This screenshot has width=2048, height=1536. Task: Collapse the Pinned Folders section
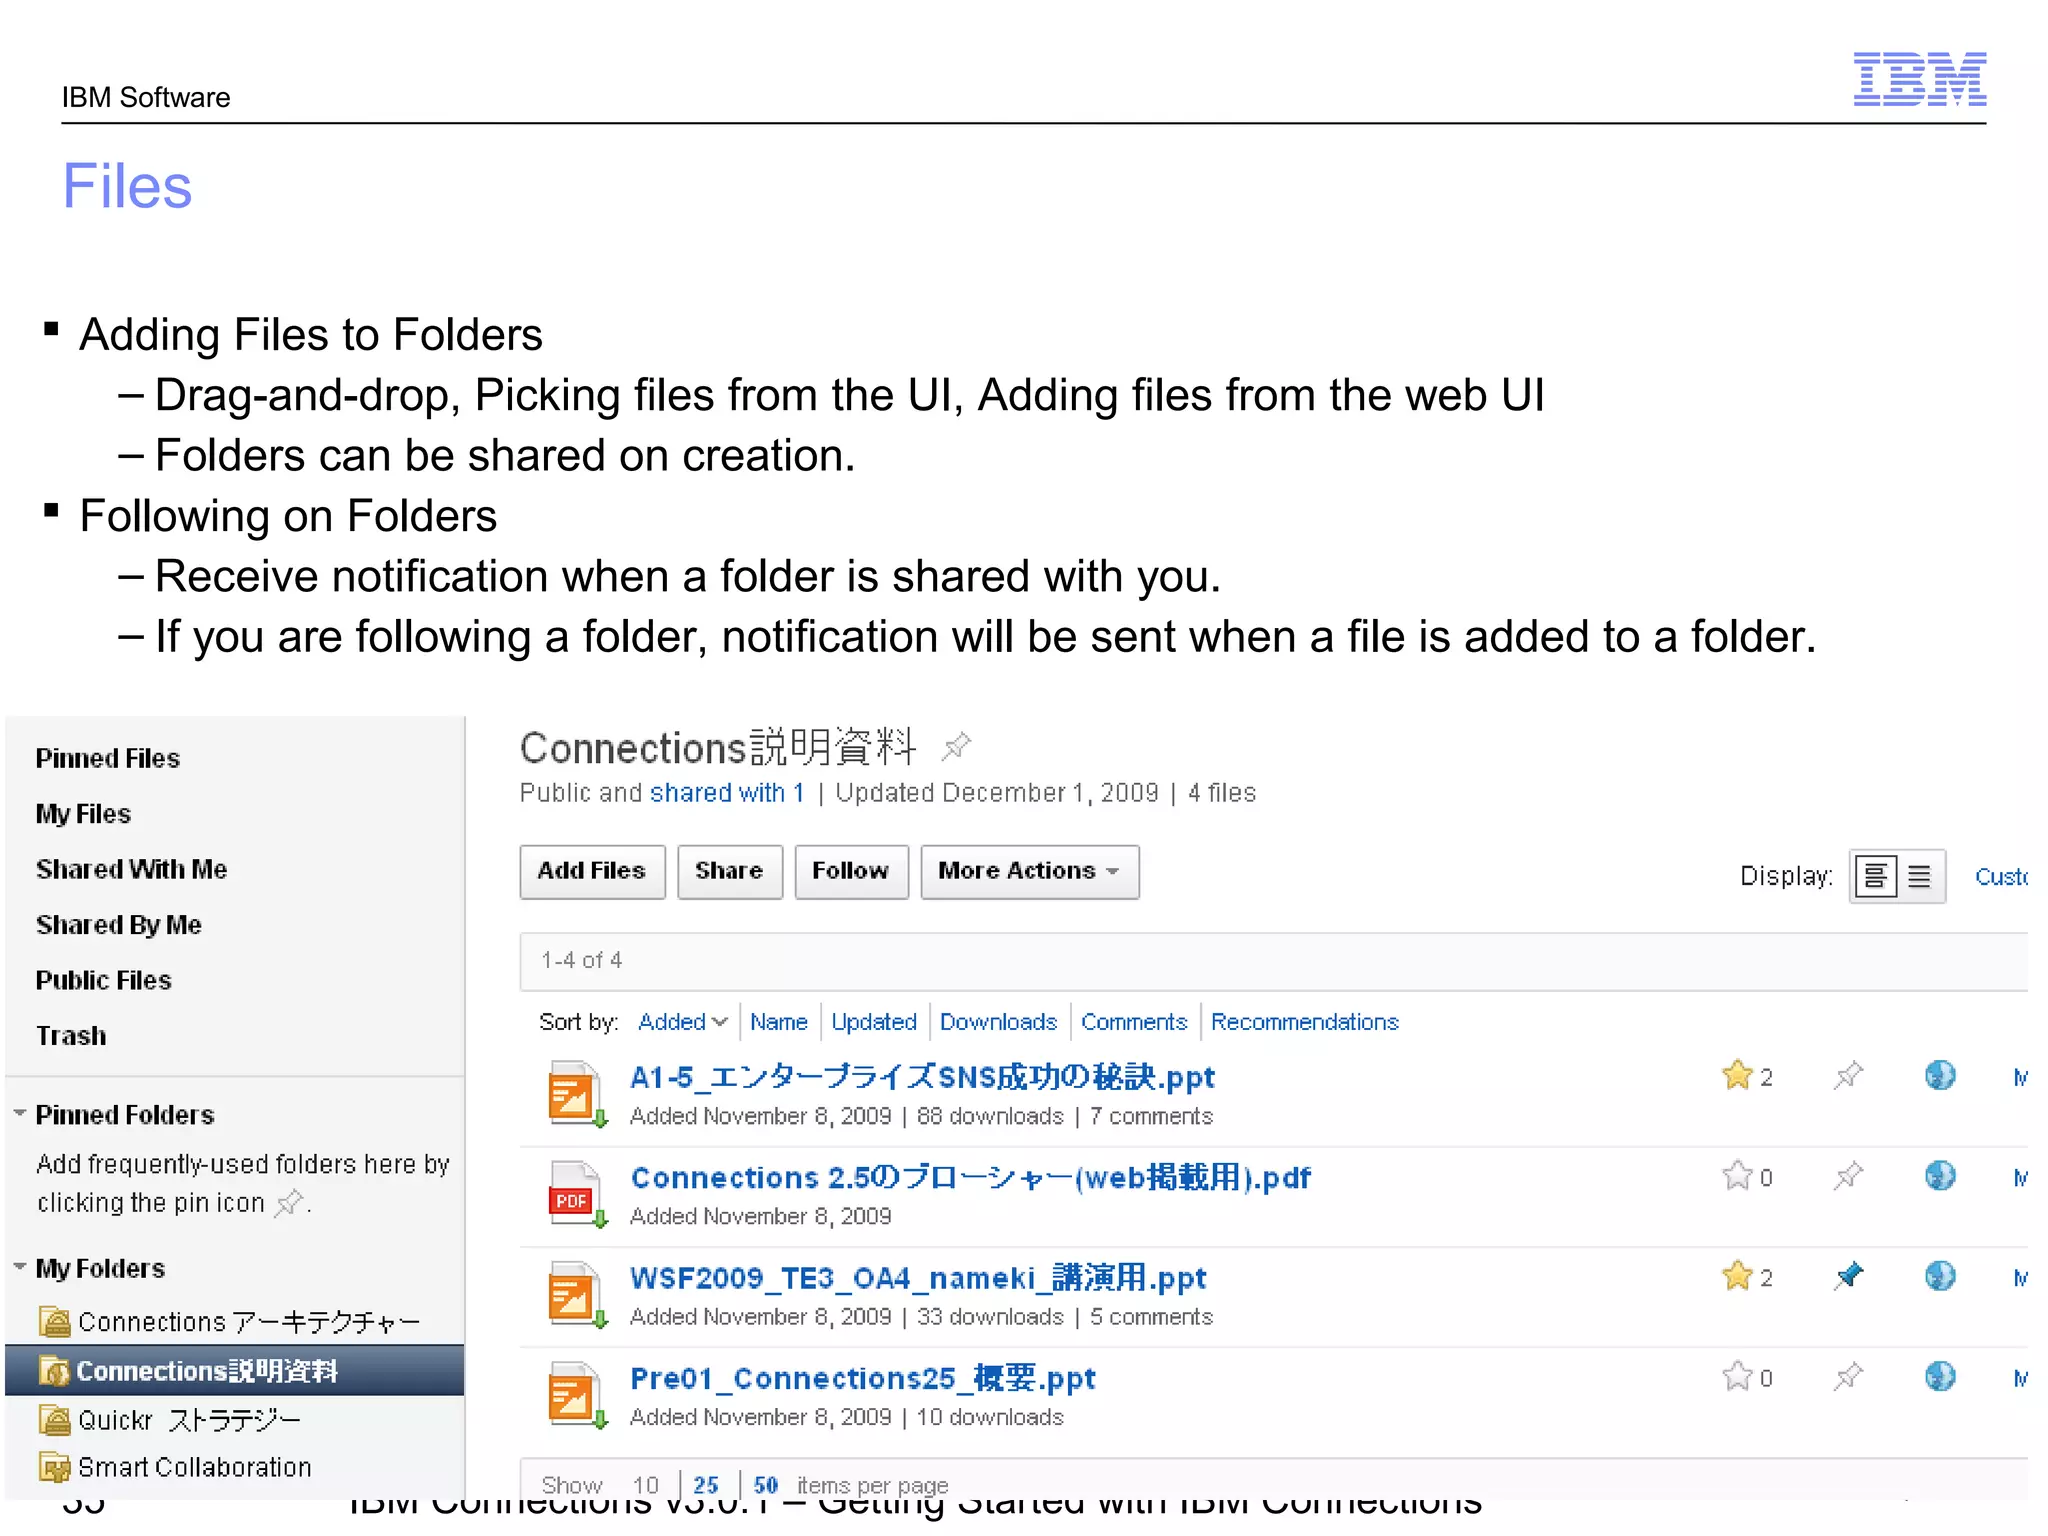[20, 1113]
